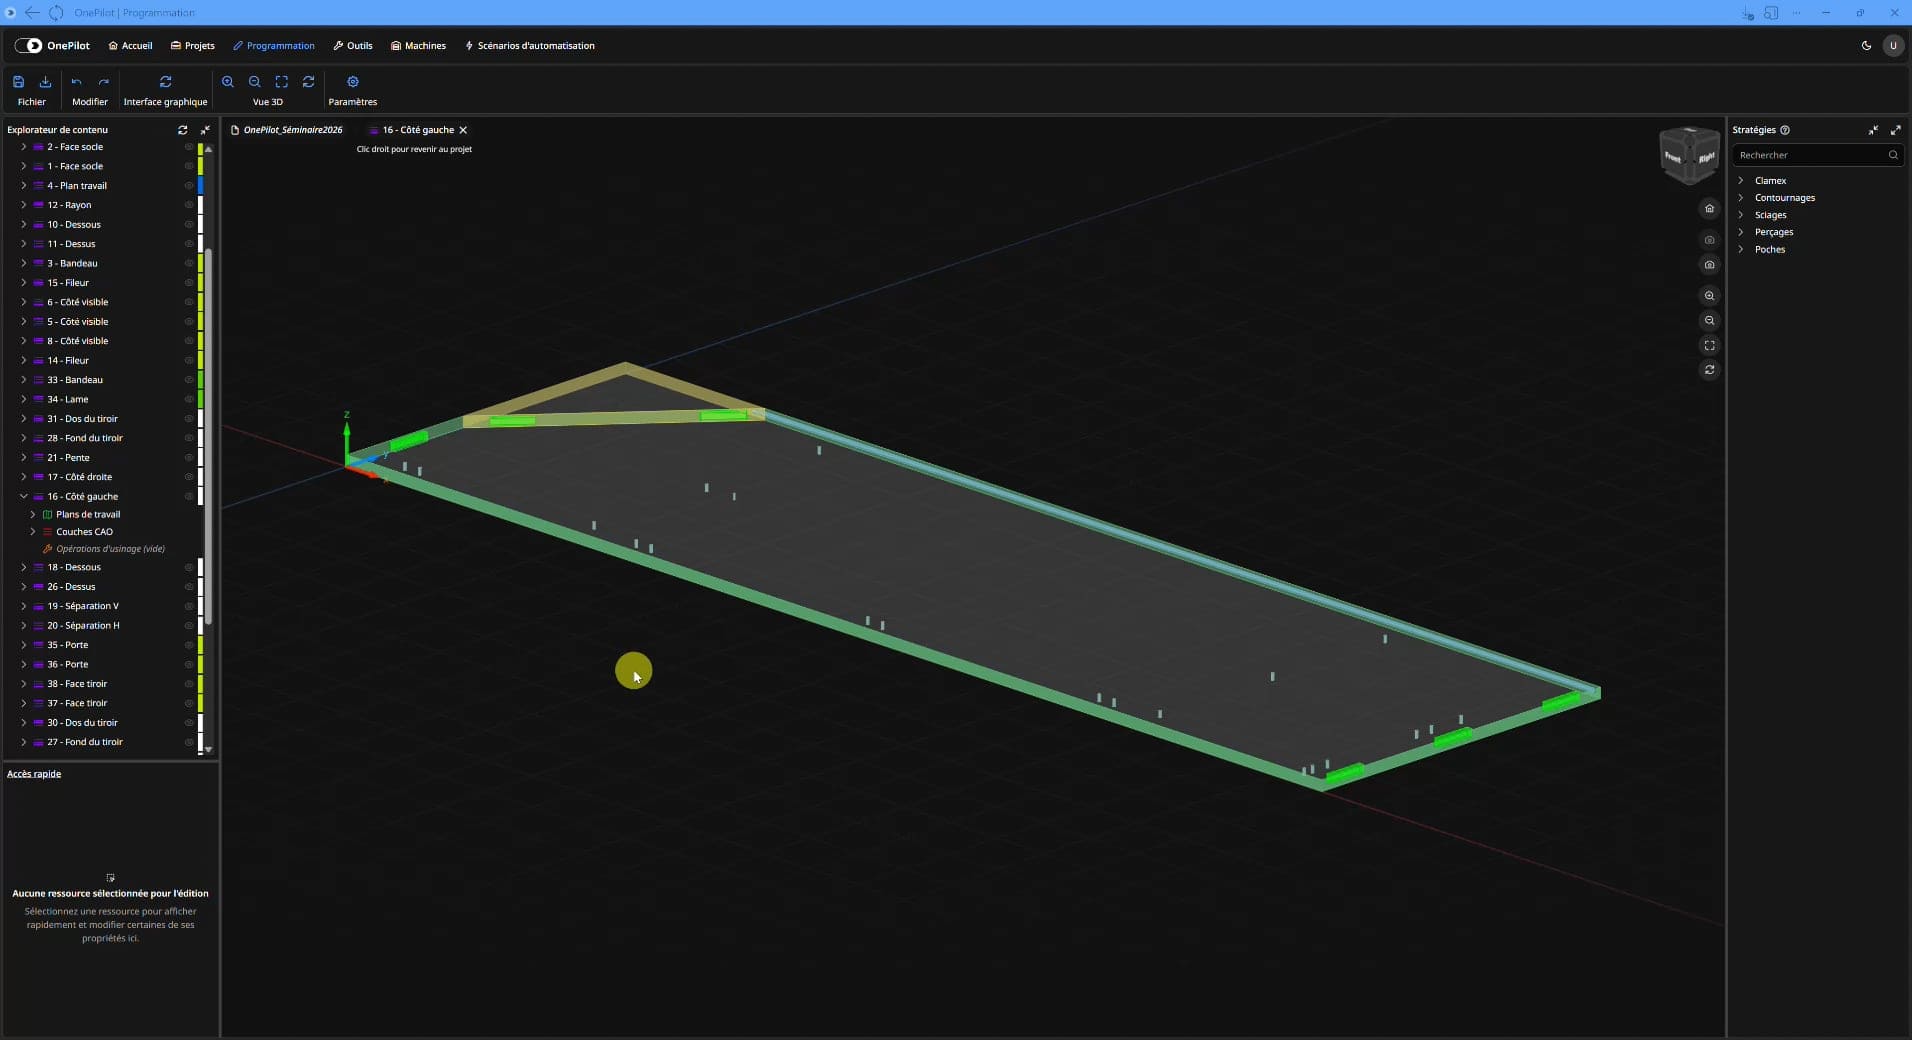The image size is (1912, 1040).
Task: Click the blue color bar of 4 - Plan travail
Action: (x=200, y=186)
